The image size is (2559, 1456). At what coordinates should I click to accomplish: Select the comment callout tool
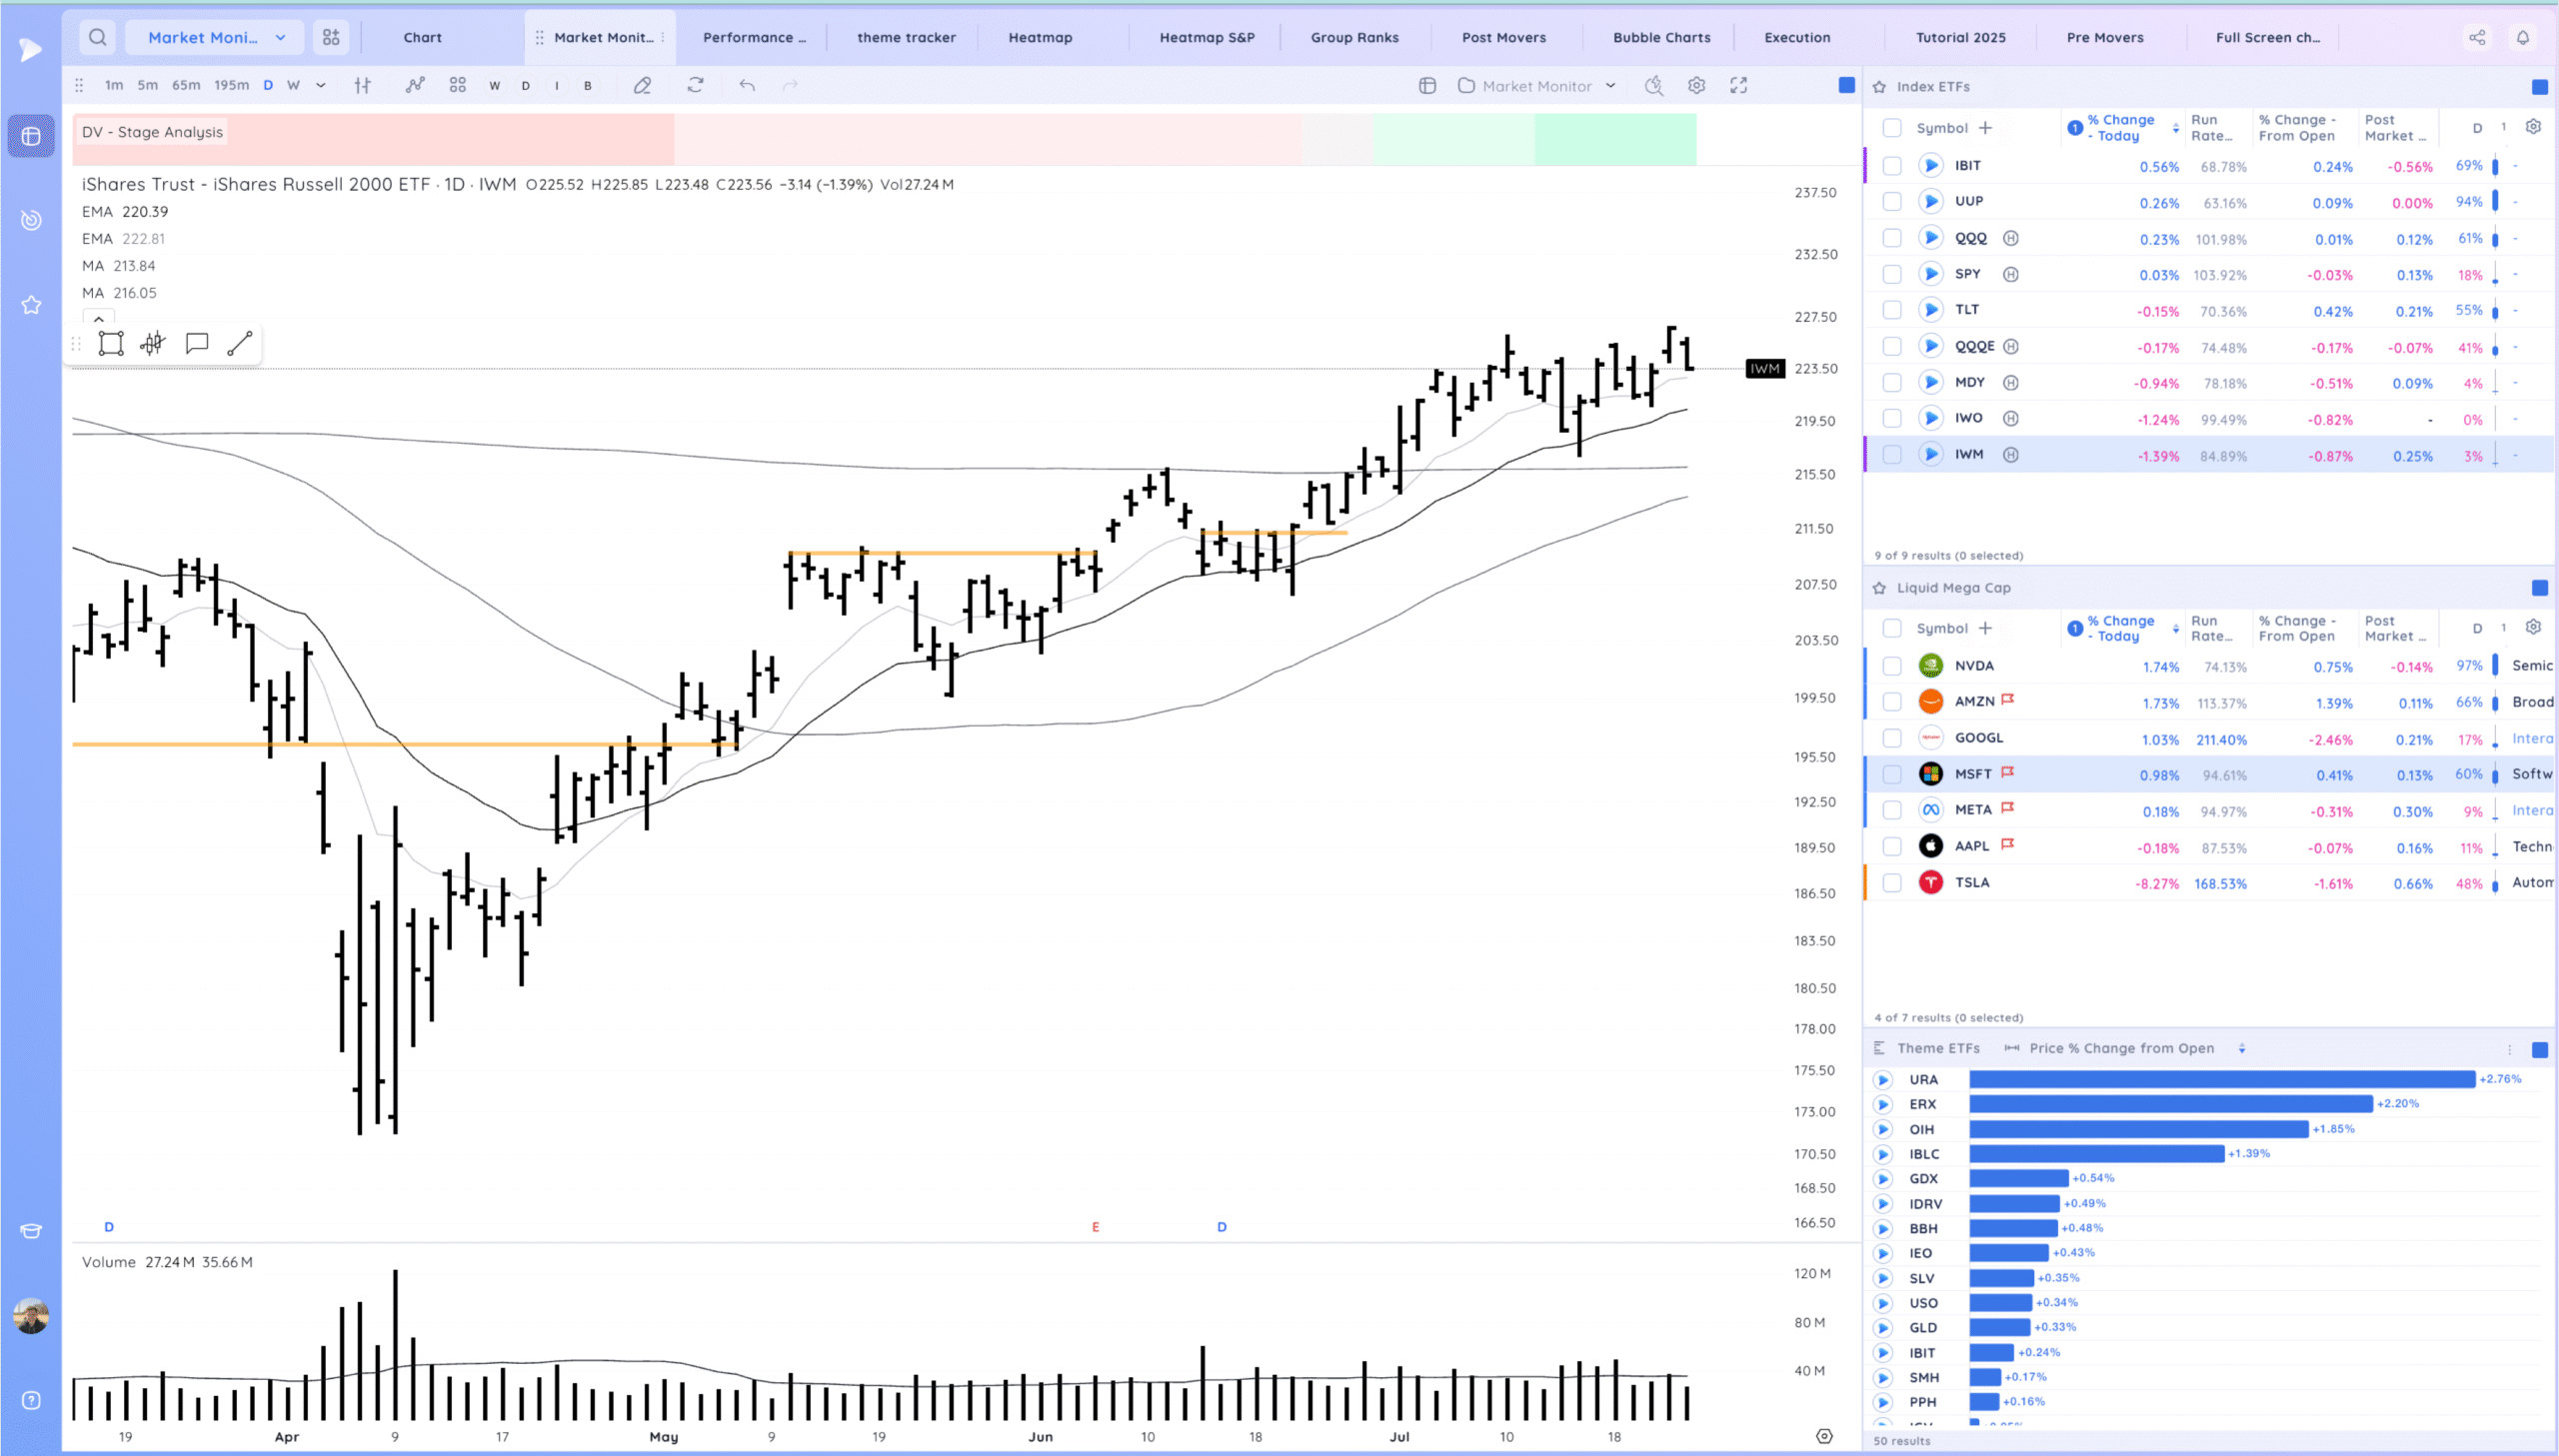click(x=197, y=344)
